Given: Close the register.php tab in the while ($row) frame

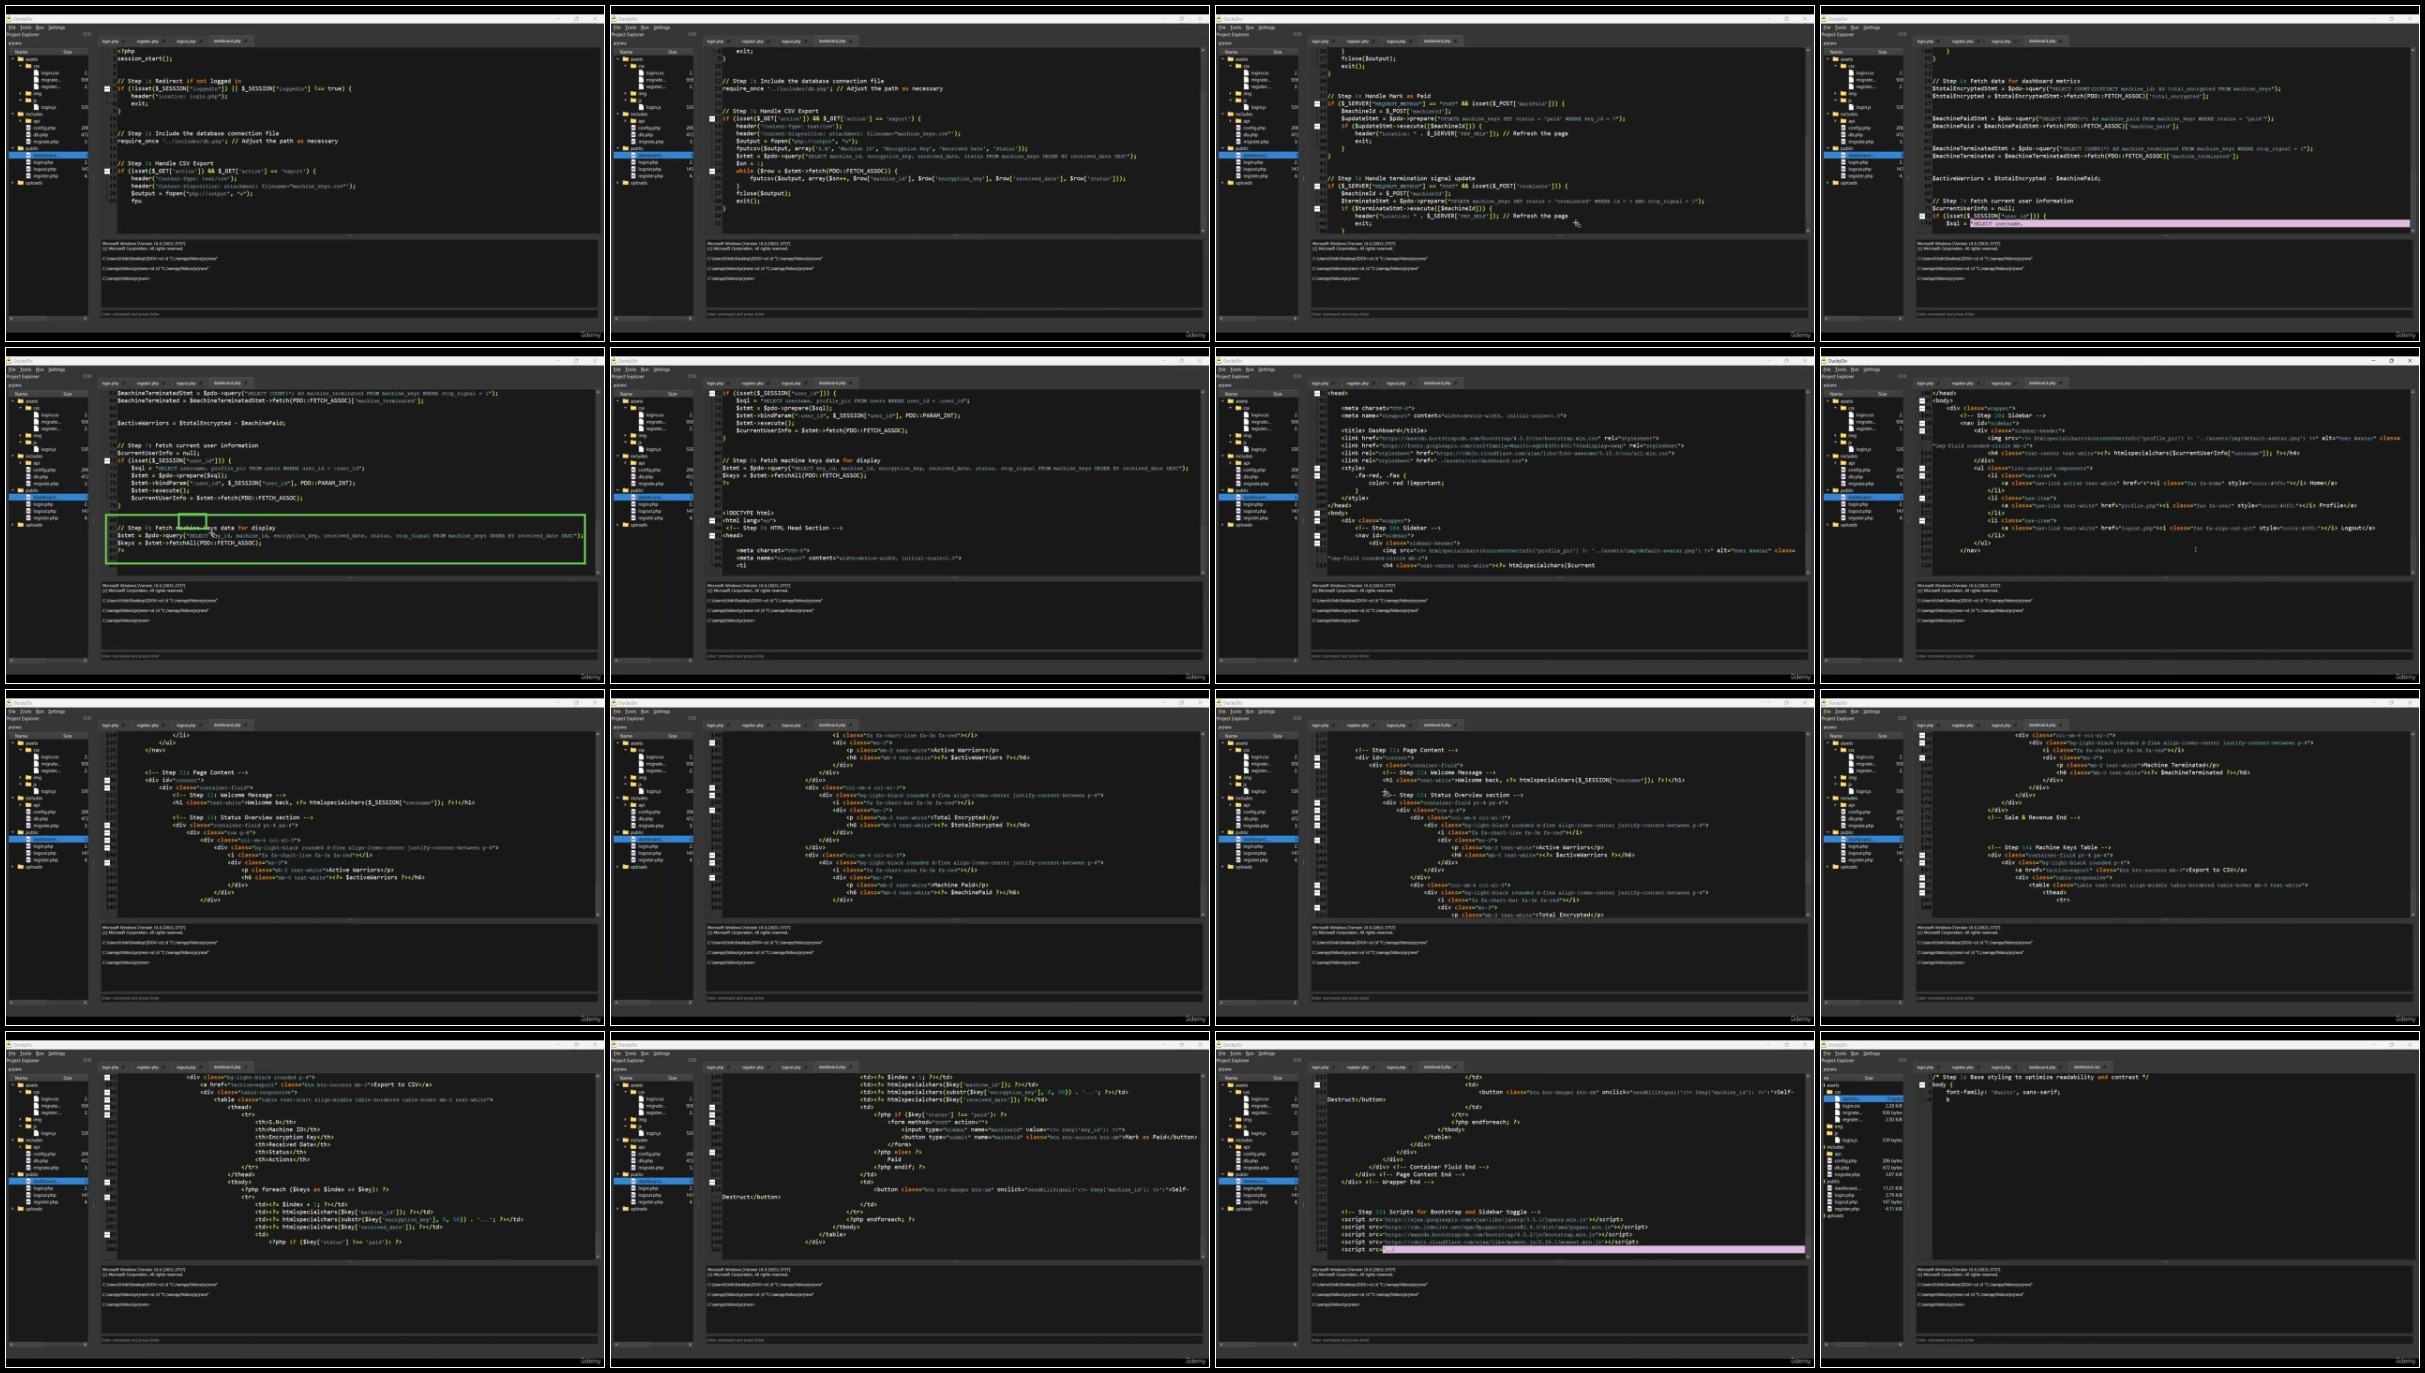Looking at the screenshot, I should (x=767, y=41).
